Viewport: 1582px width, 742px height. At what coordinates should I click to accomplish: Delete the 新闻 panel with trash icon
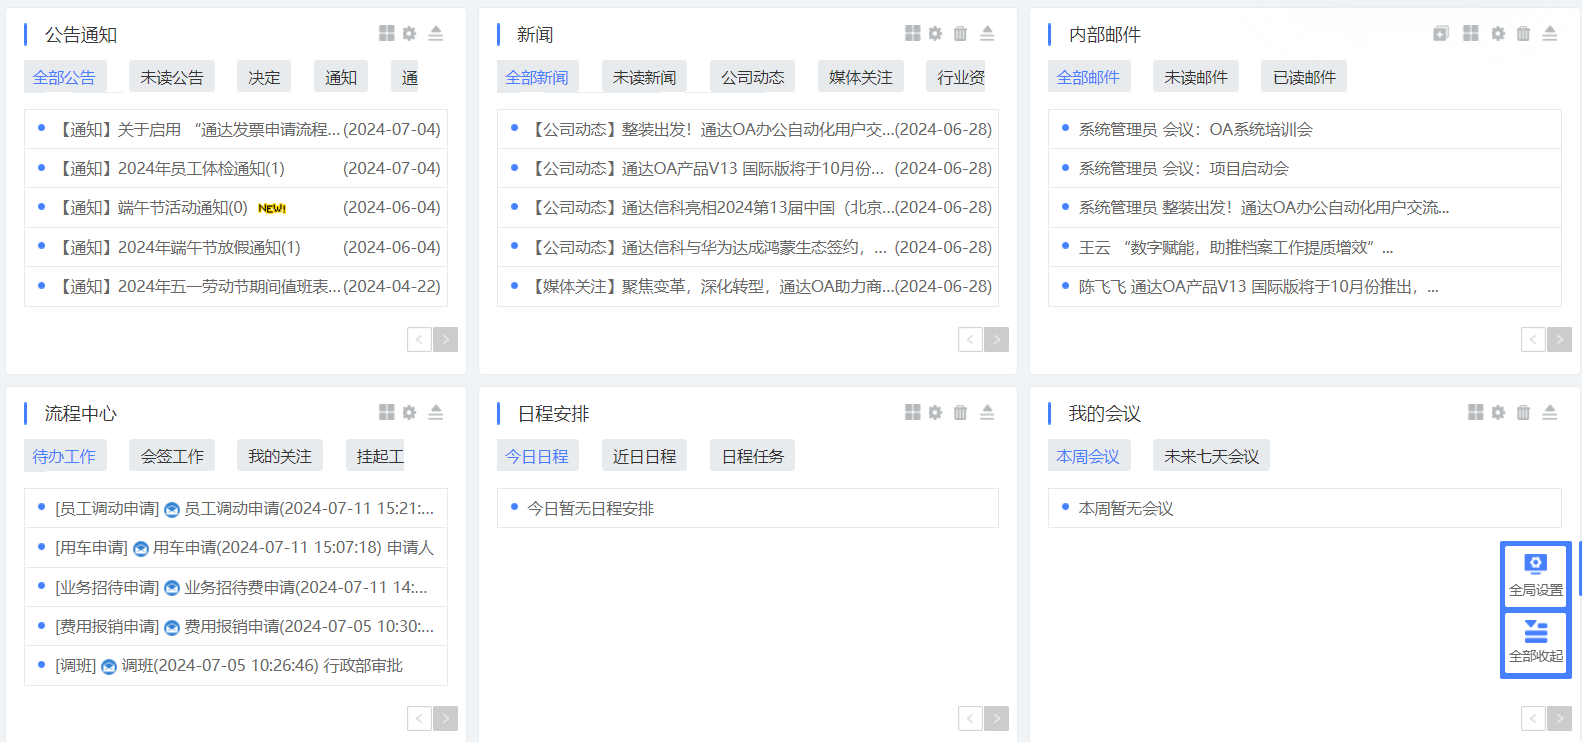pos(960,34)
